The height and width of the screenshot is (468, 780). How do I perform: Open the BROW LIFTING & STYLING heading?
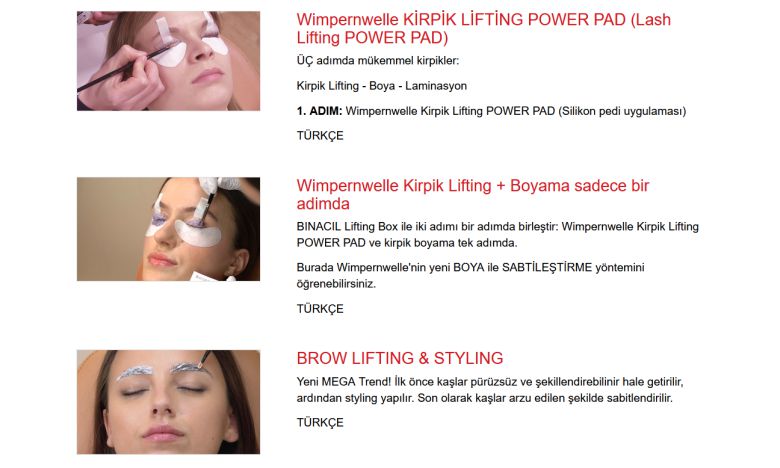[x=400, y=358]
